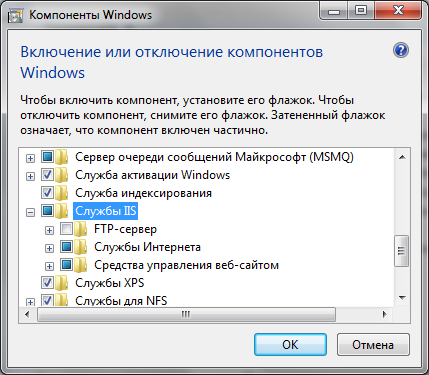This screenshot has width=429, height=375.
Task: Expand the Службы Интернета node
Action: point(49,248)
